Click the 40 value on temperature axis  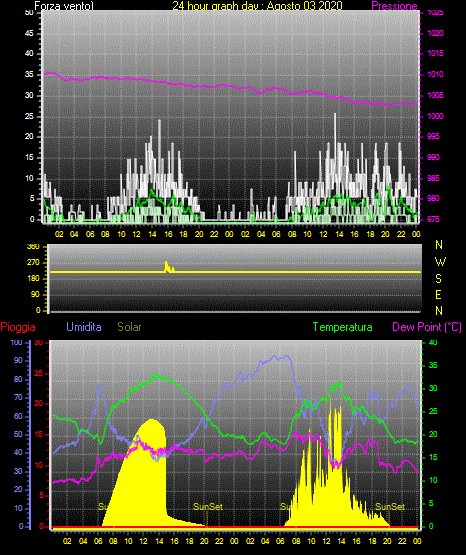tap(433, 343)
